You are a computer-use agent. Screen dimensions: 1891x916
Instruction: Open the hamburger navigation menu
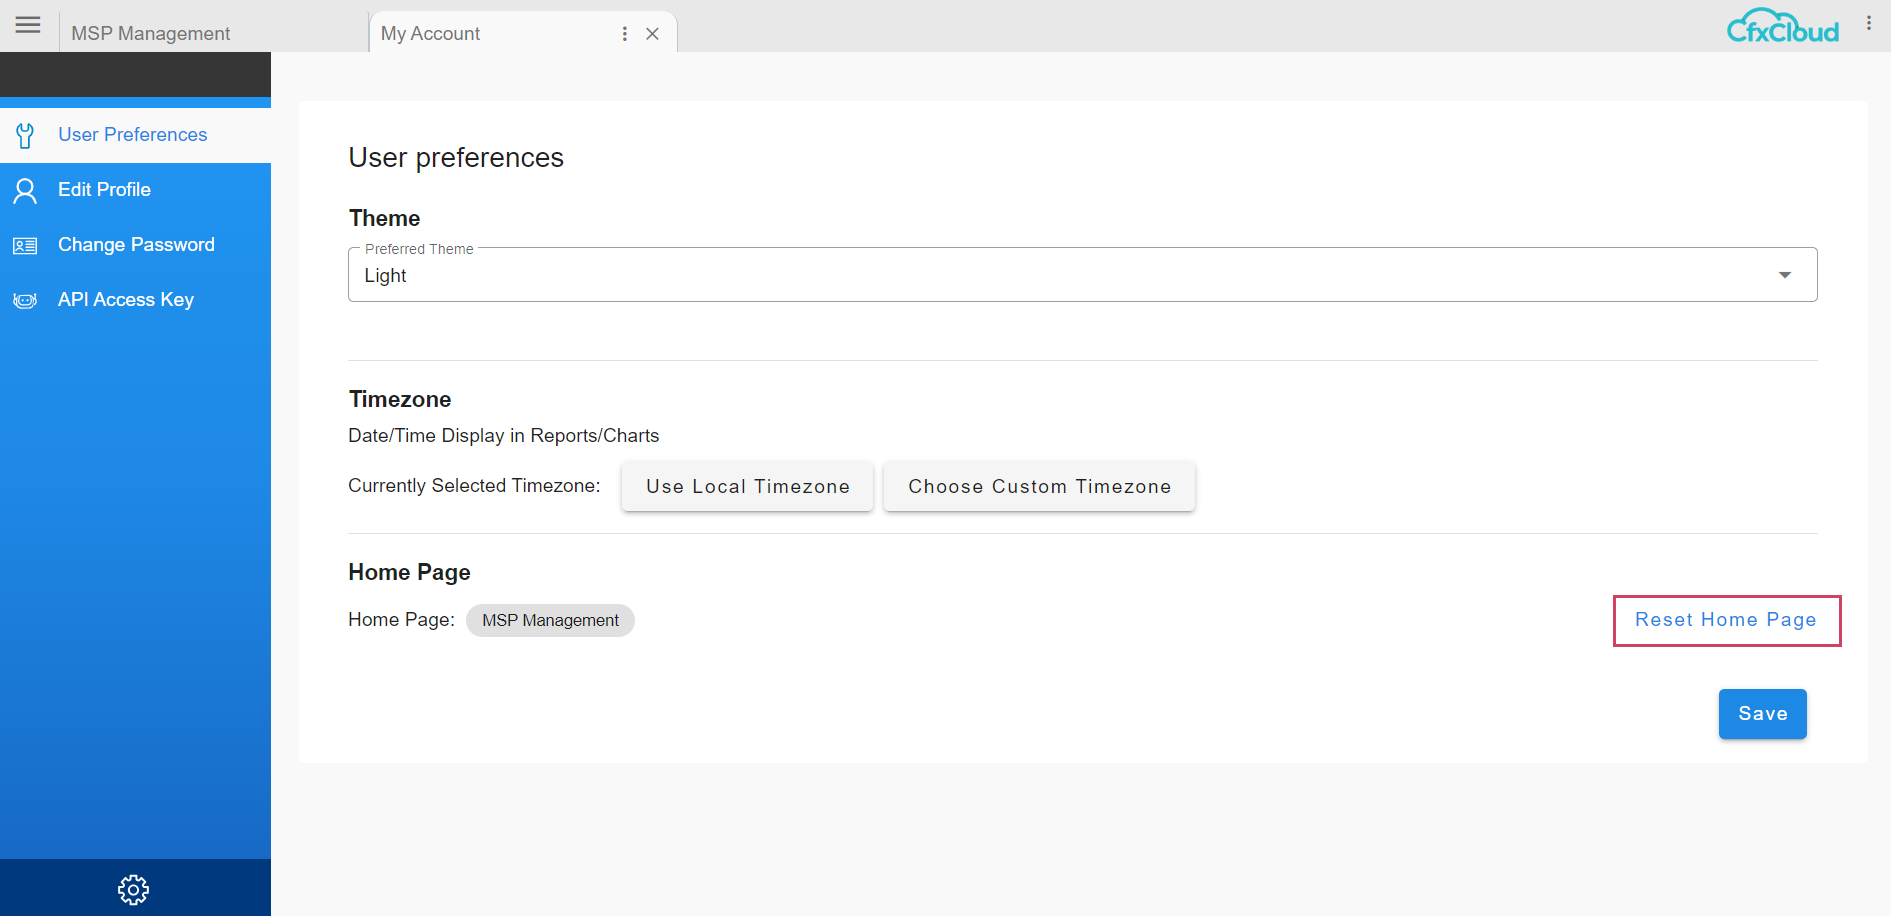coord(28,25)
